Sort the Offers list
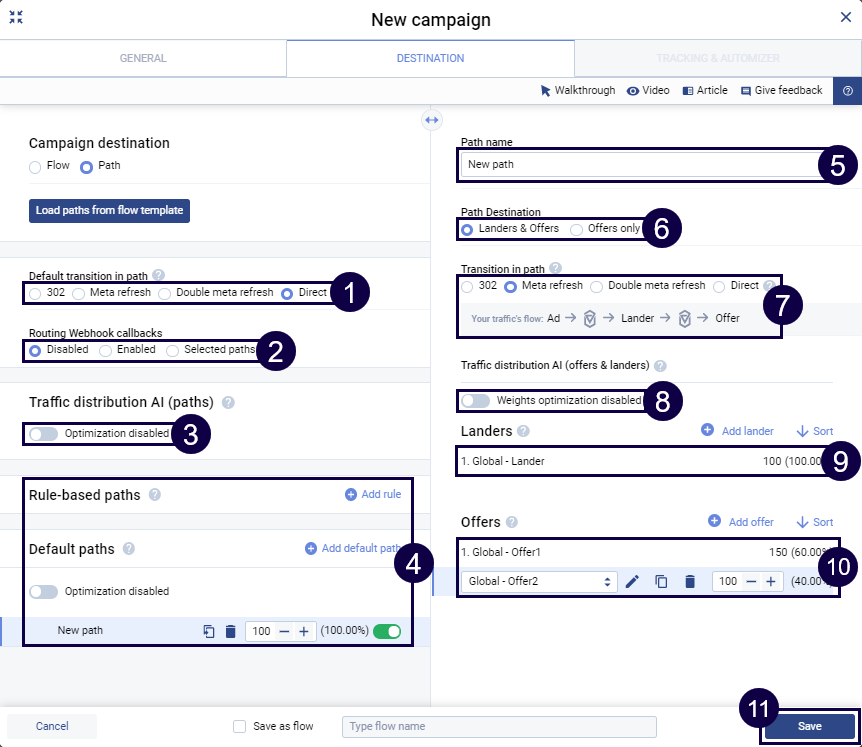 (x=814, y=522)
